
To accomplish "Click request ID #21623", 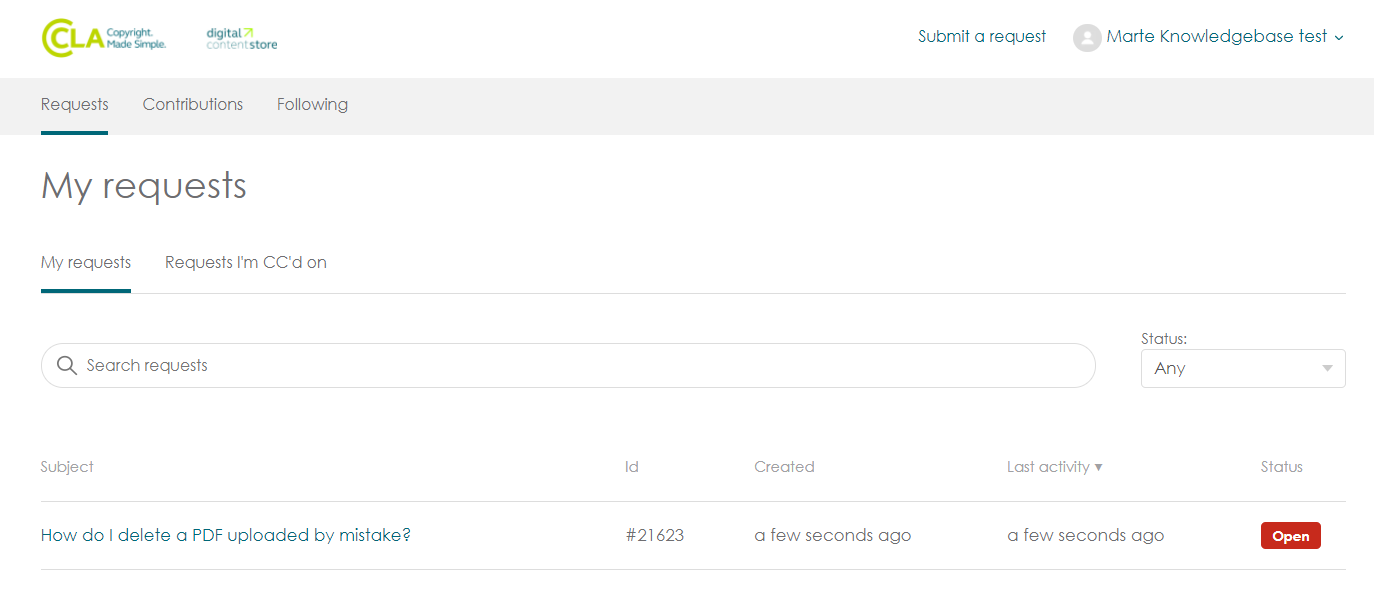I will tap(655, 535).
